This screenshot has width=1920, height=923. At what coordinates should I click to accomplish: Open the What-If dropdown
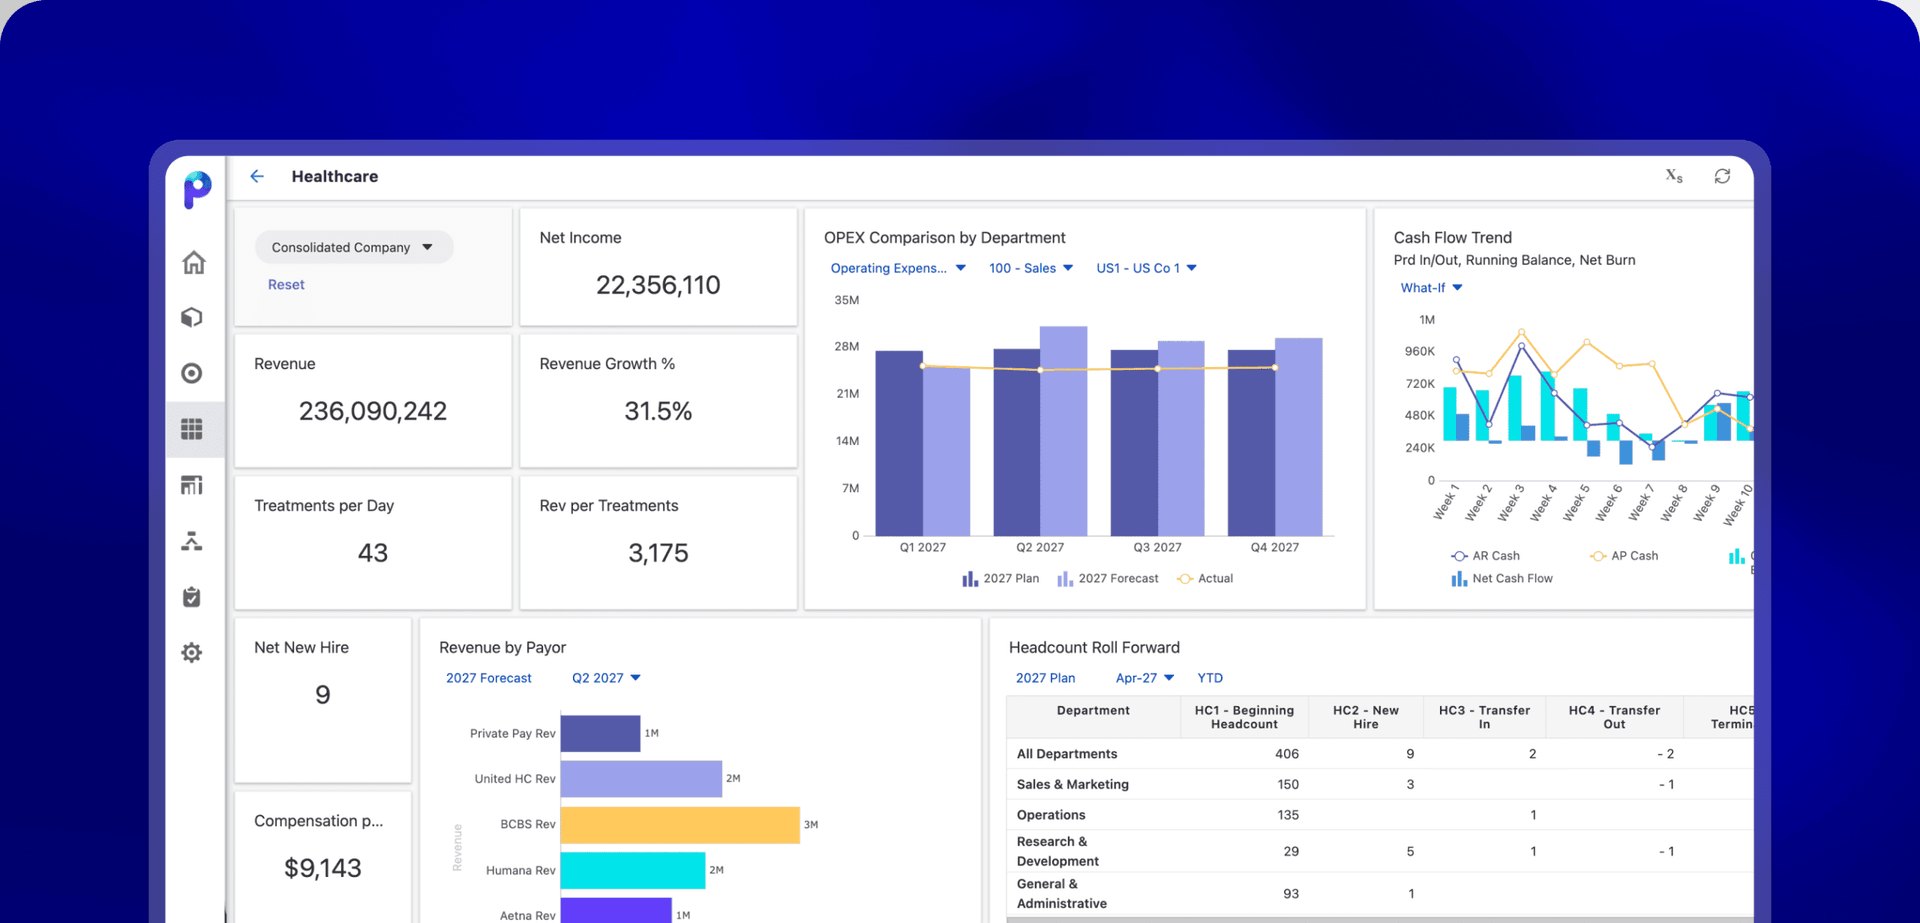pyautogui.click(x=1431, y=288)
